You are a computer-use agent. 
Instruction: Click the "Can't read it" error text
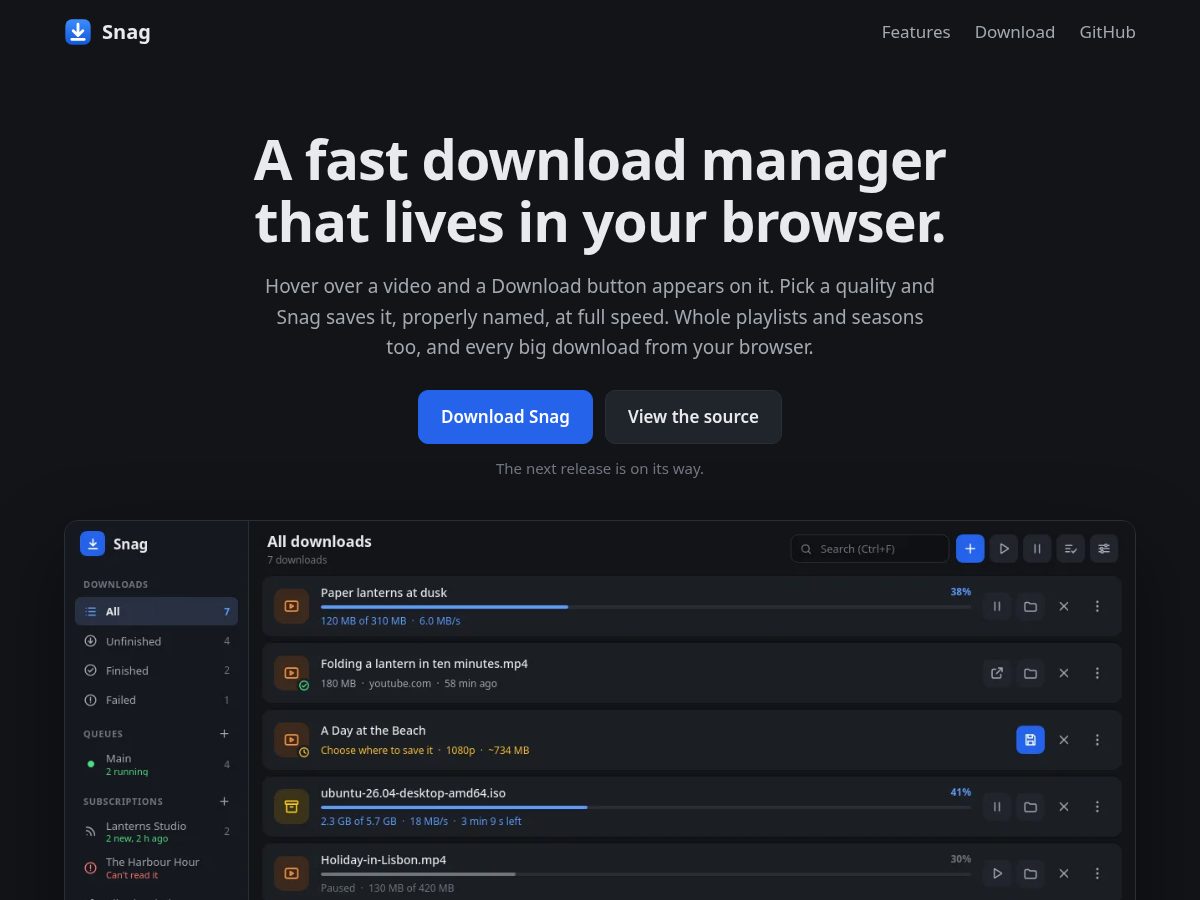point(132,876)
